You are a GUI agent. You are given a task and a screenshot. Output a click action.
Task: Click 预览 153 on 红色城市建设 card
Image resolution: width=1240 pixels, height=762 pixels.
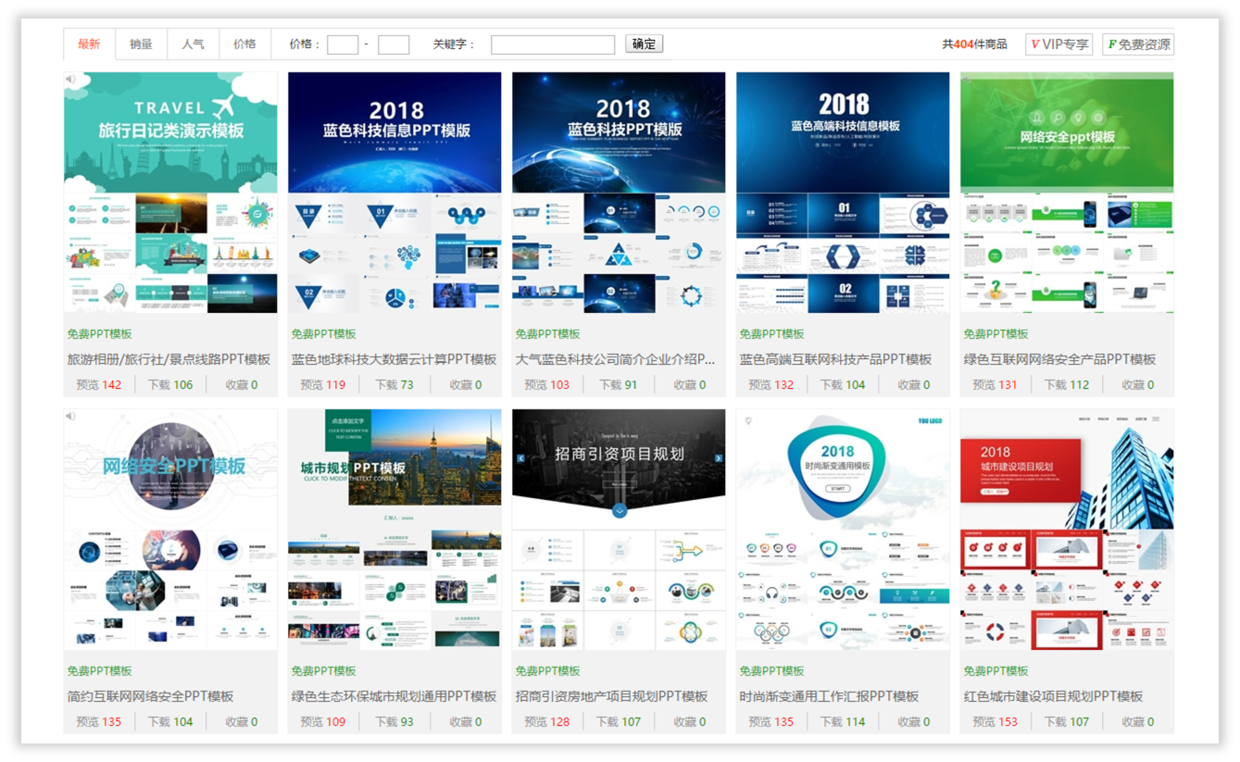tap(995, 722)
